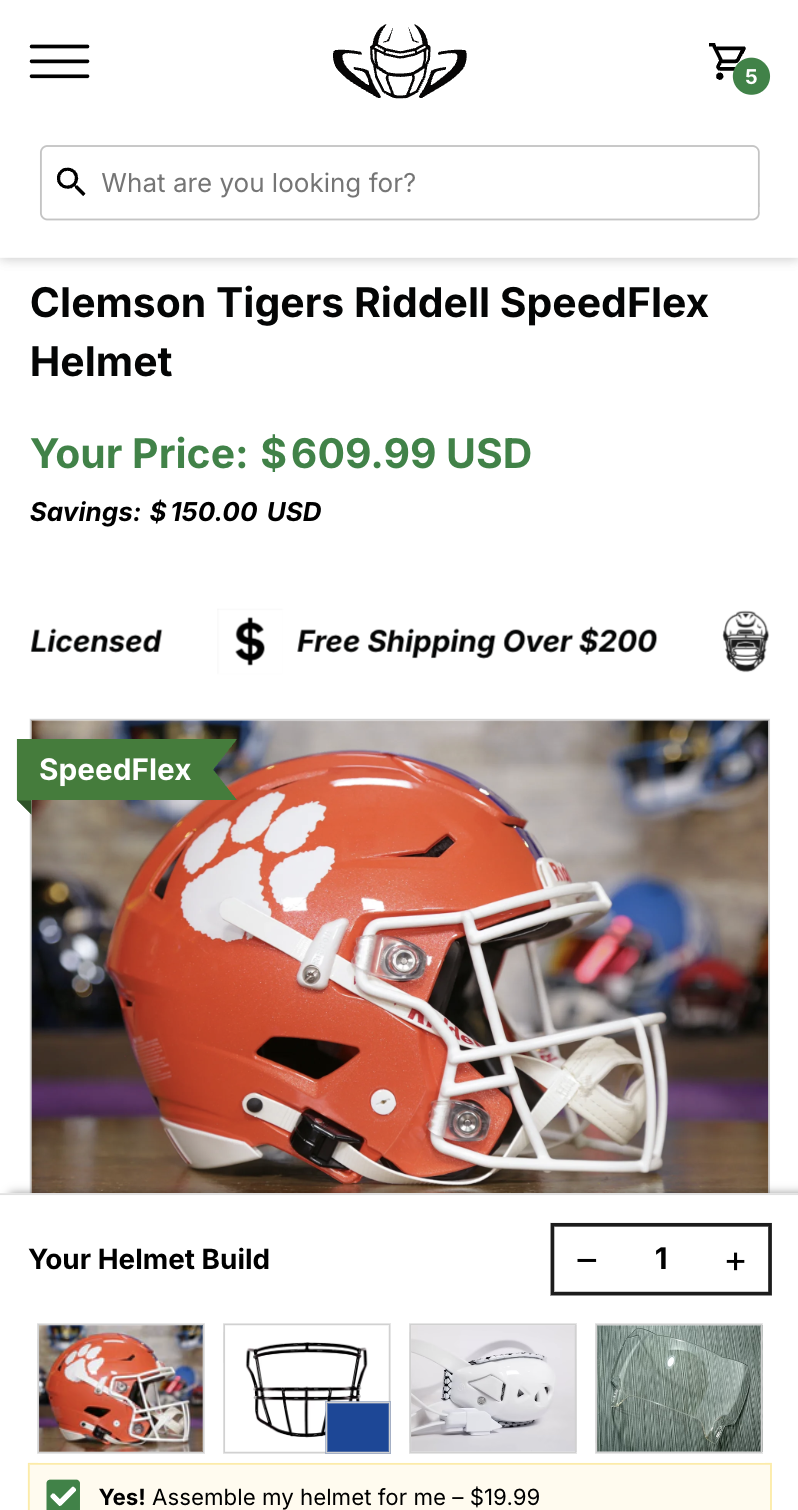Click the dollar sign shipping icon

coord(250,641)
